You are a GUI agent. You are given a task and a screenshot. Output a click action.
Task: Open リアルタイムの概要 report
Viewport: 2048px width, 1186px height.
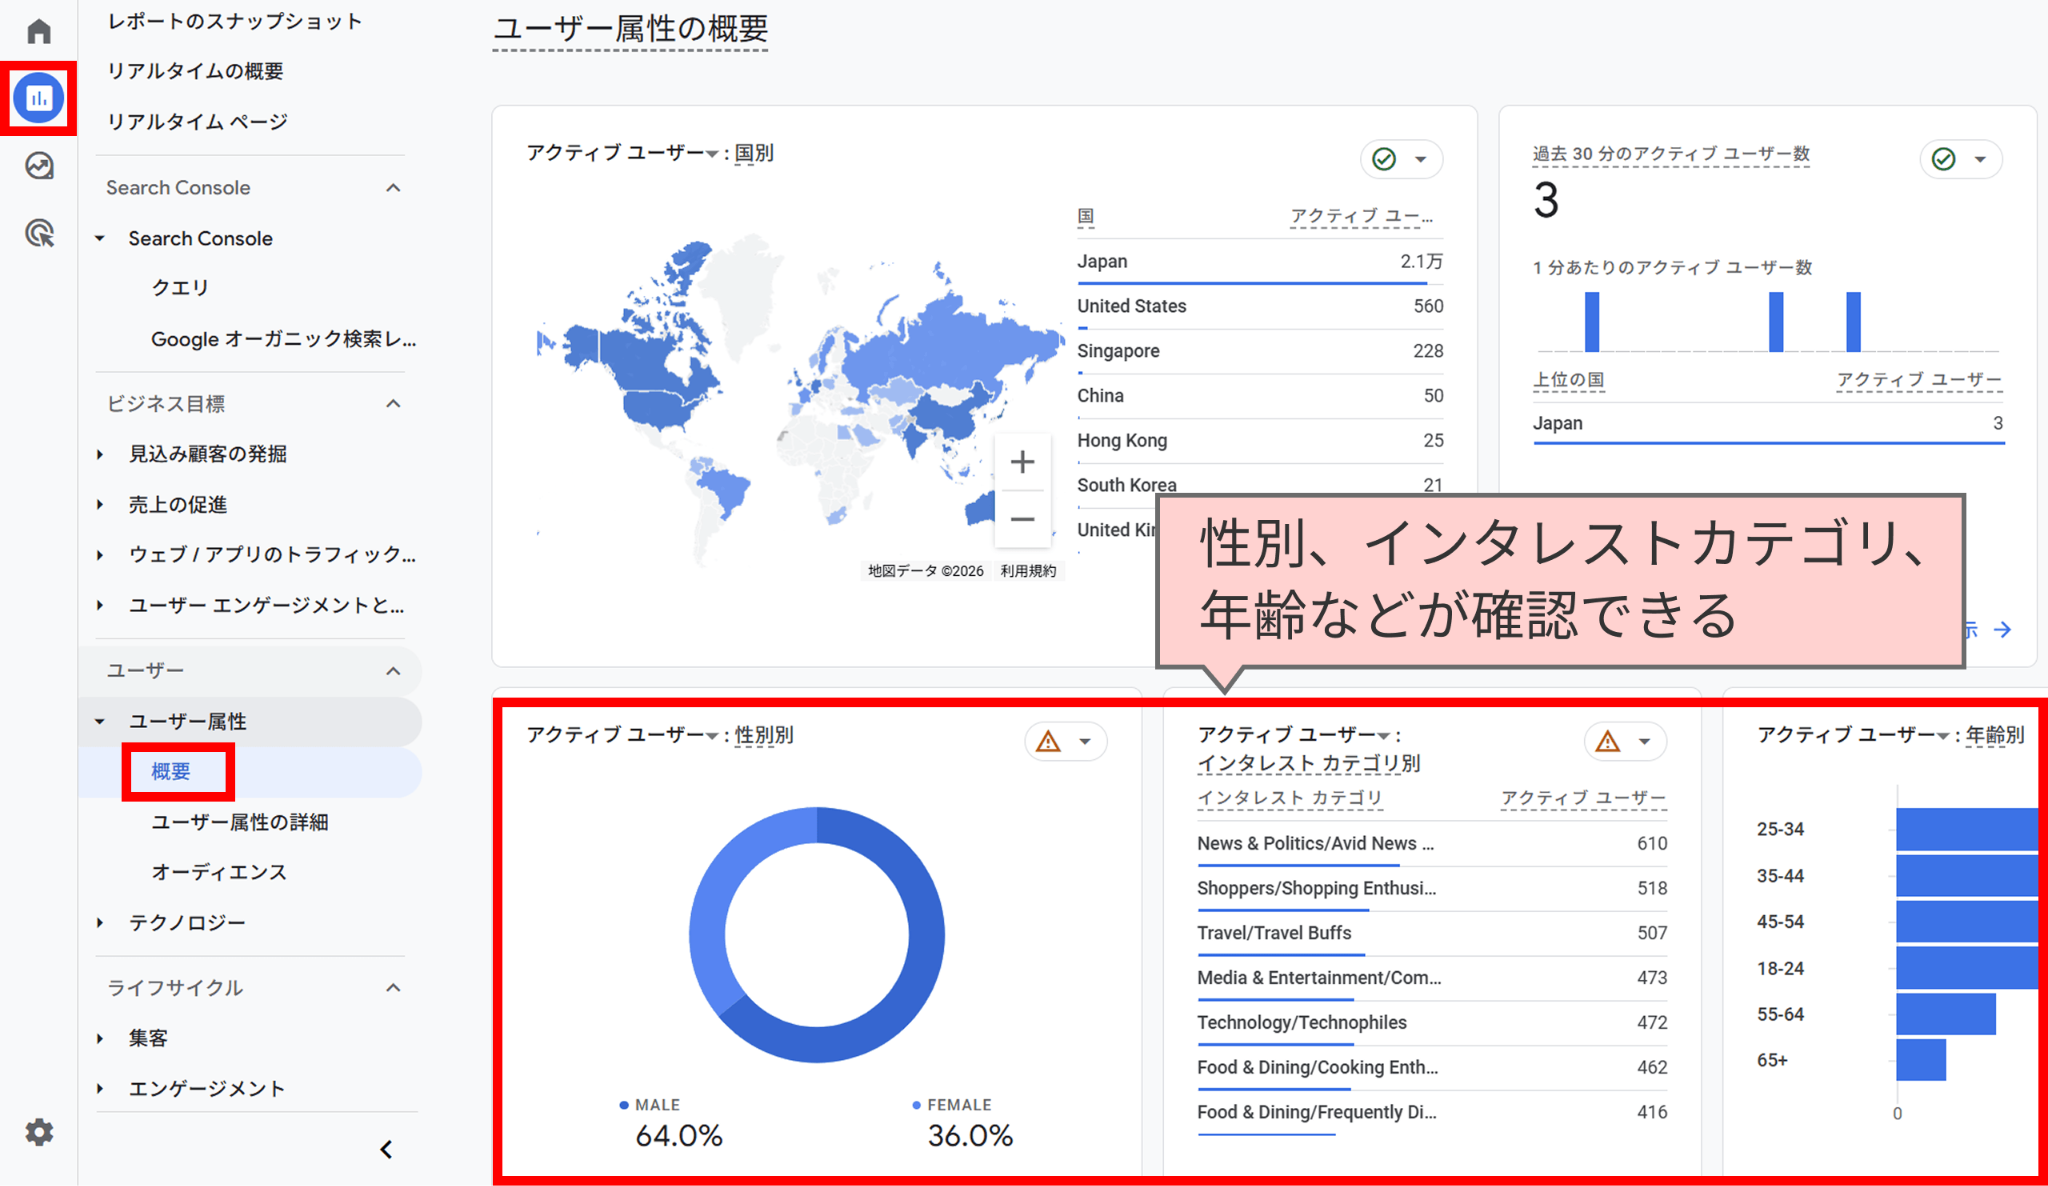coord(195,71)
